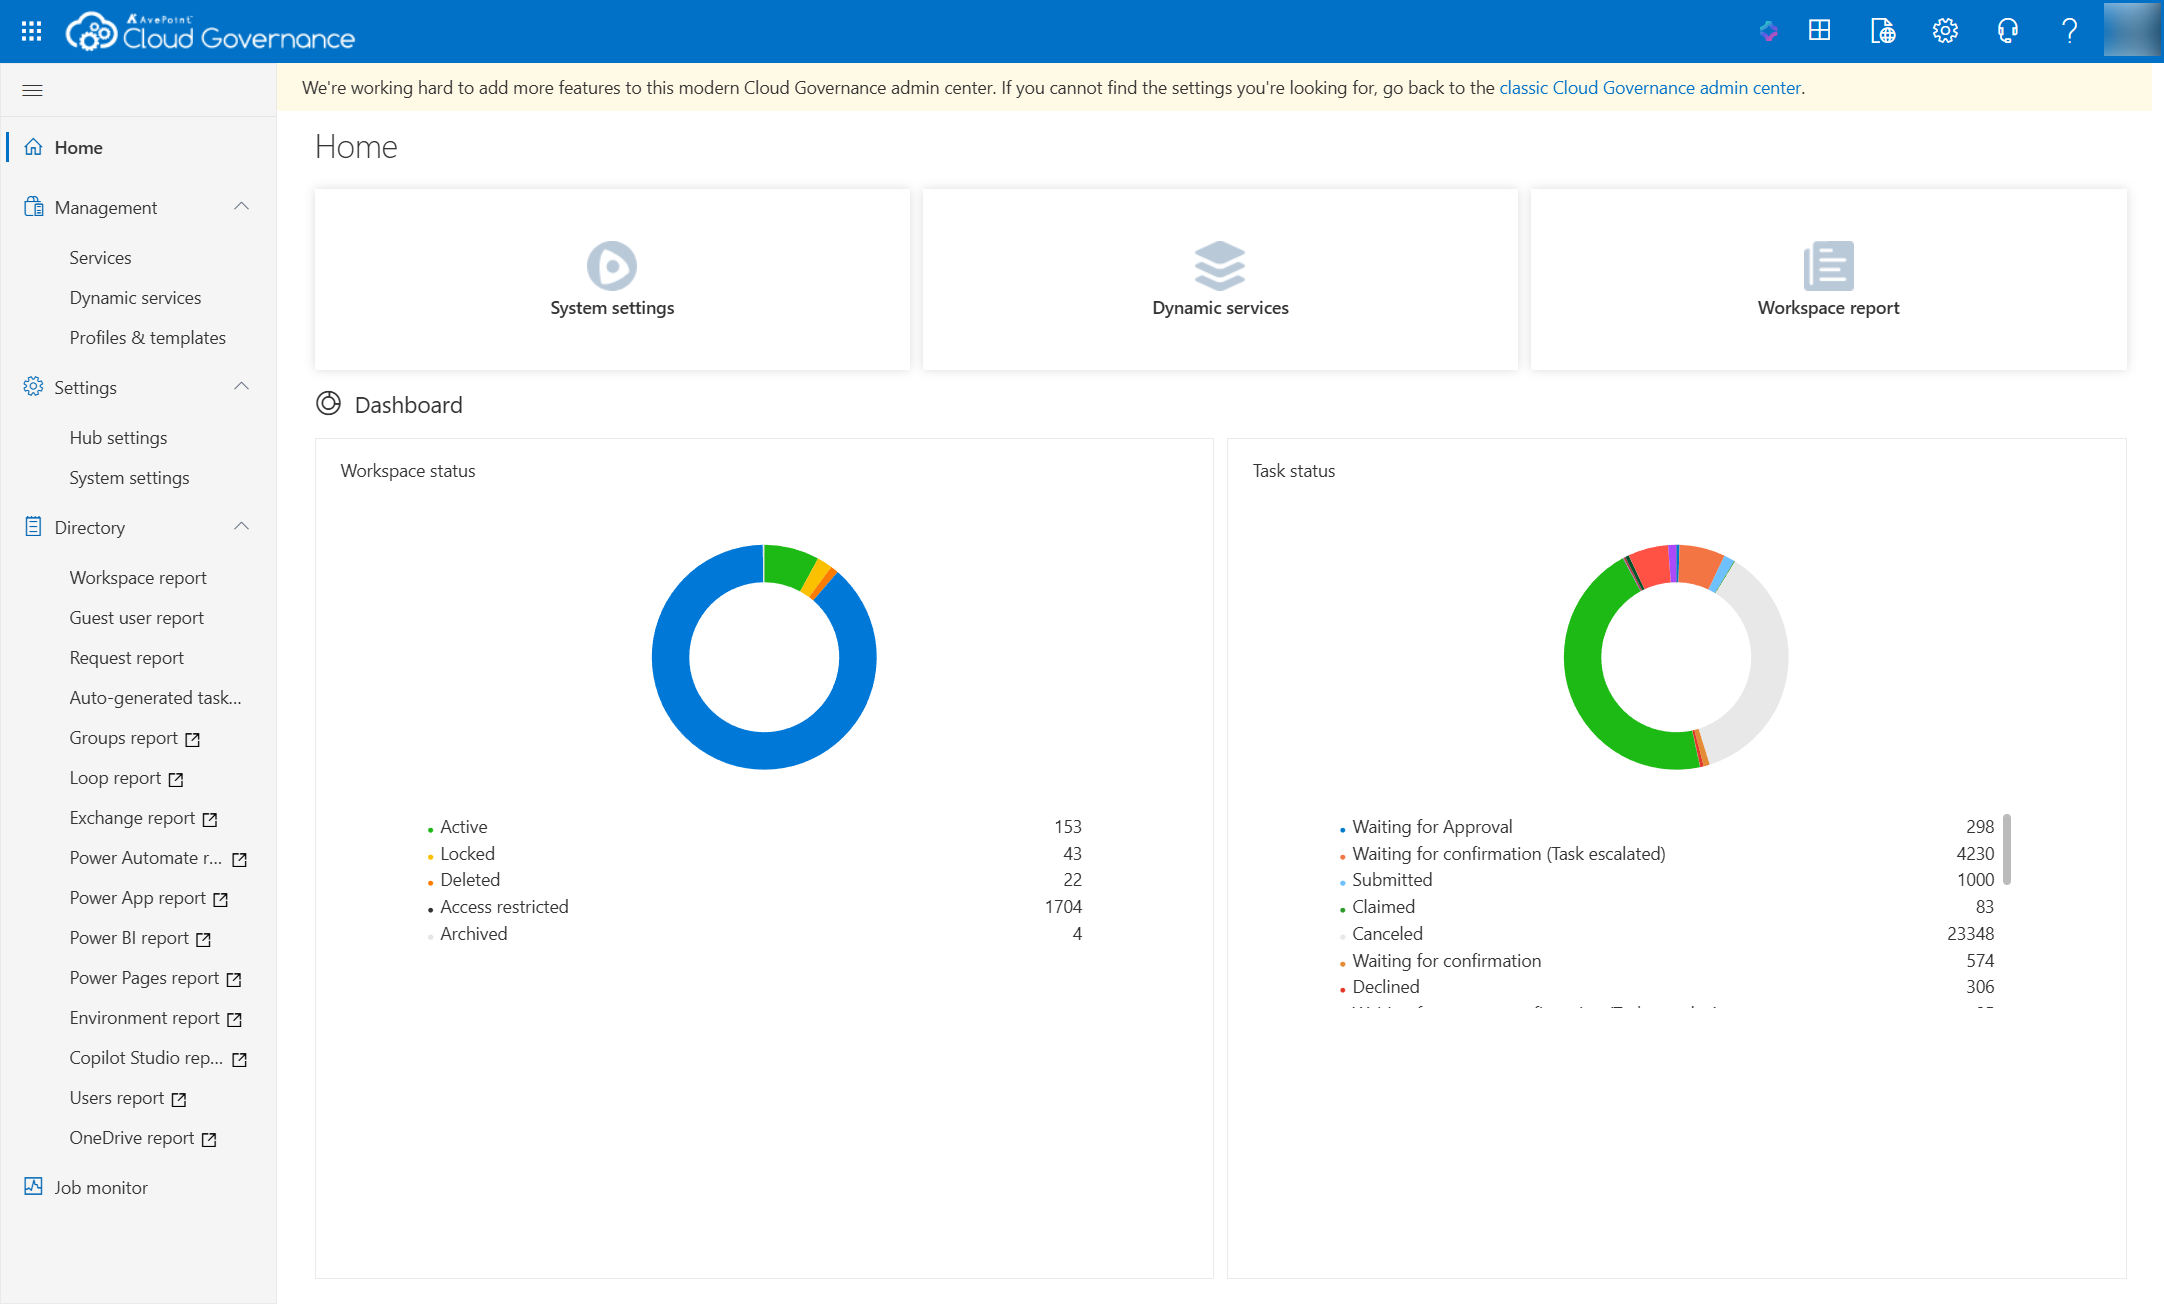Click the Job monitor sidebar icon
Screen dimensions: 2164x1304
[x=33, y=1186]
